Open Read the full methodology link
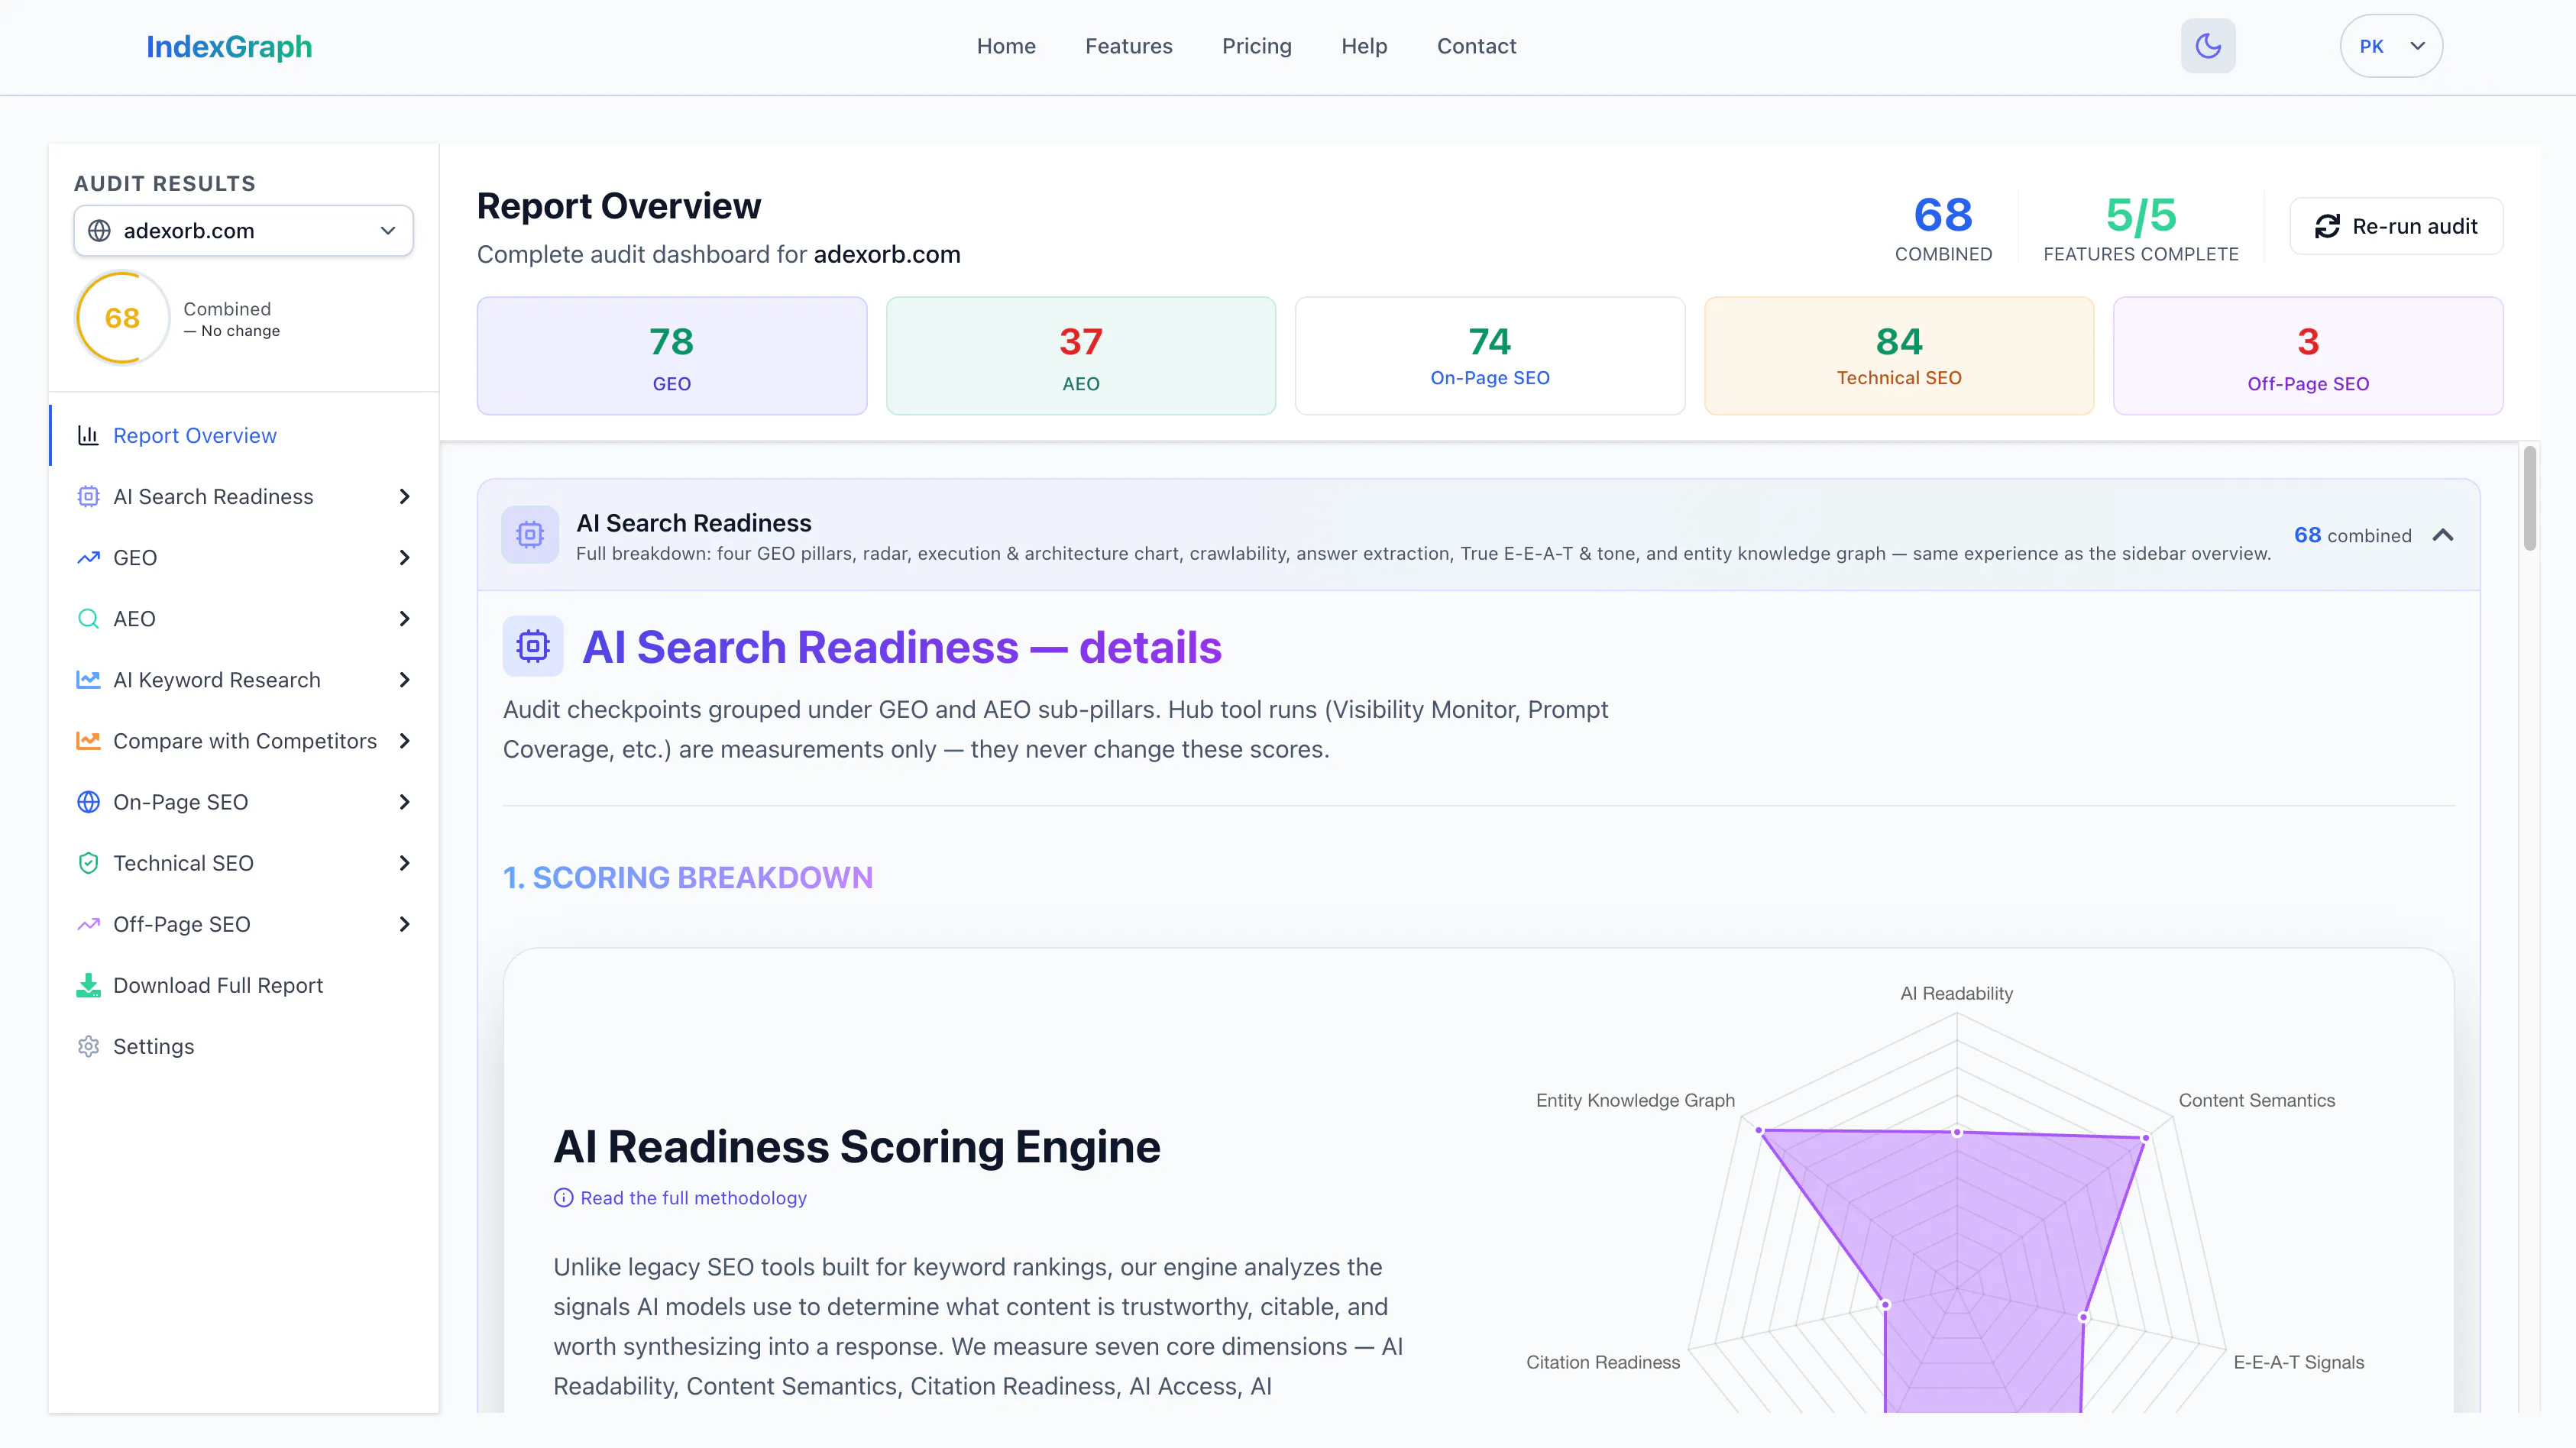Screen dimensions: 2576x1448 point(693,1198)
